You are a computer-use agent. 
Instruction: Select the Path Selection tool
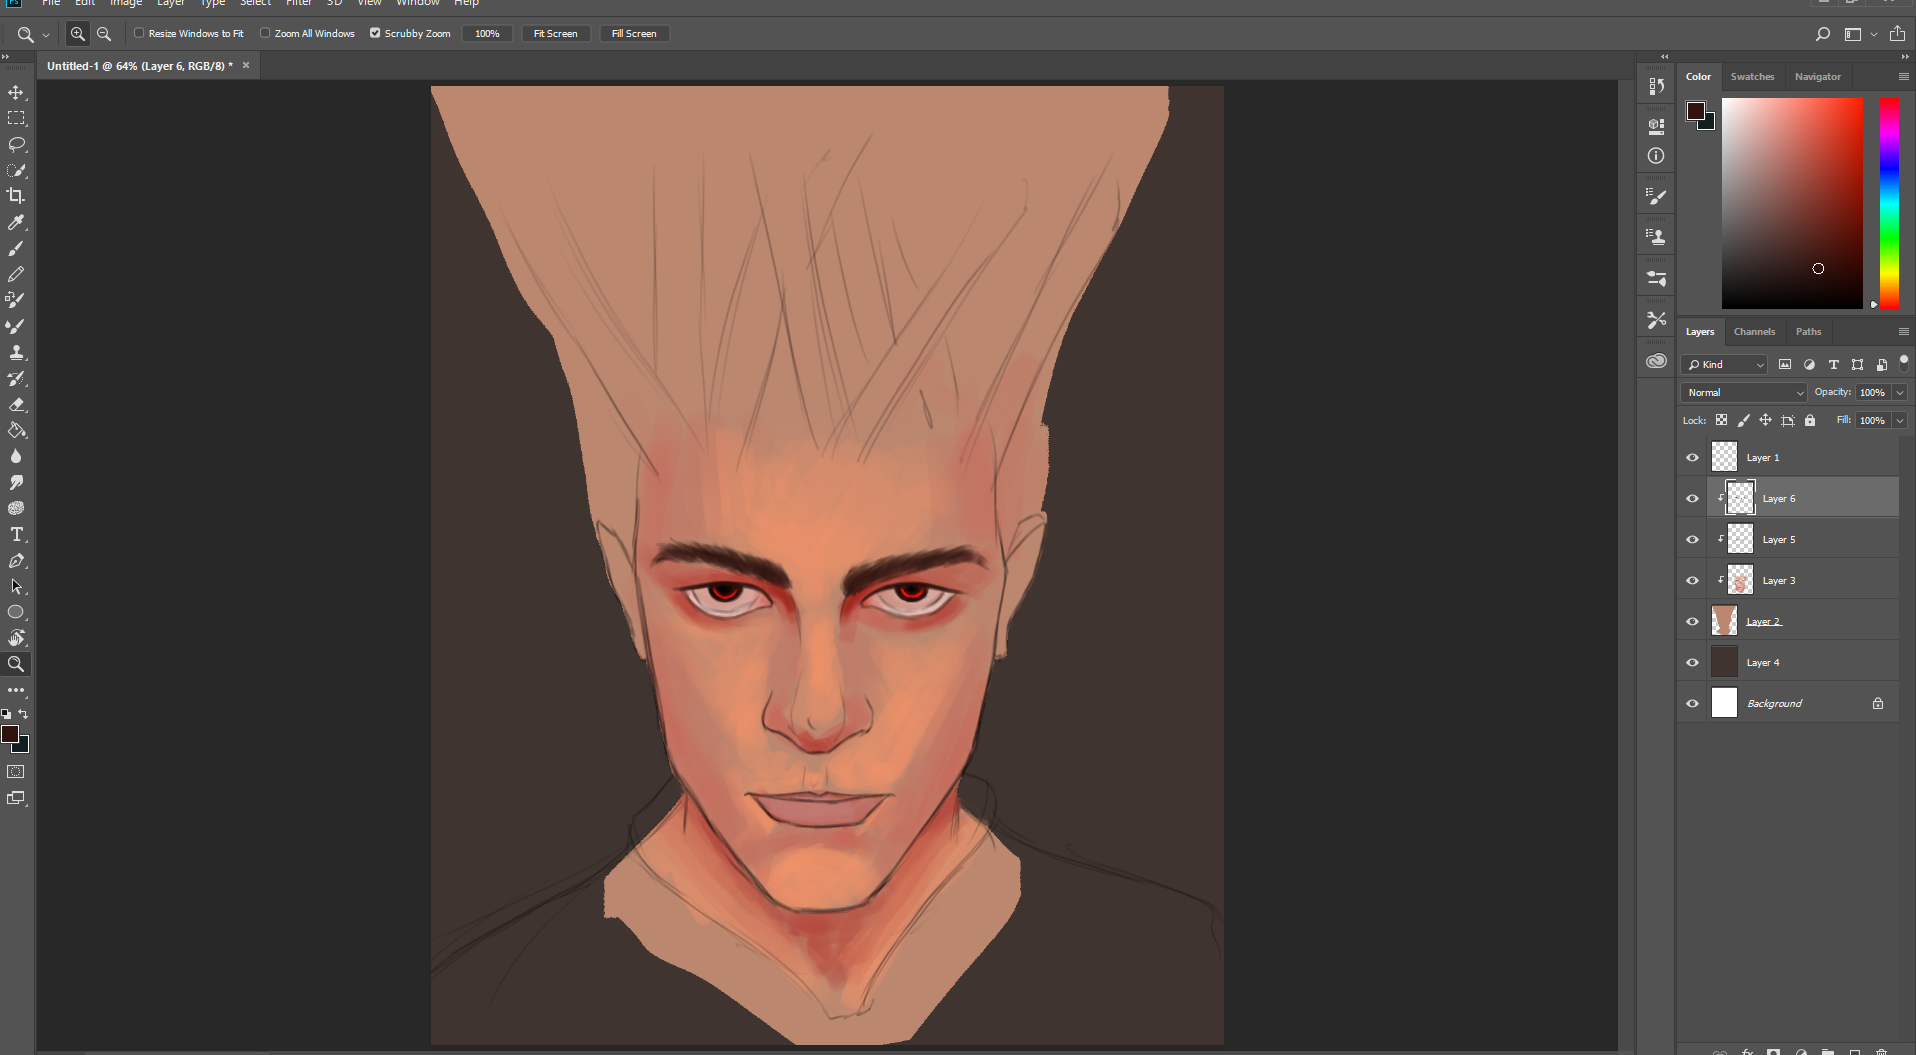[16, 586]
